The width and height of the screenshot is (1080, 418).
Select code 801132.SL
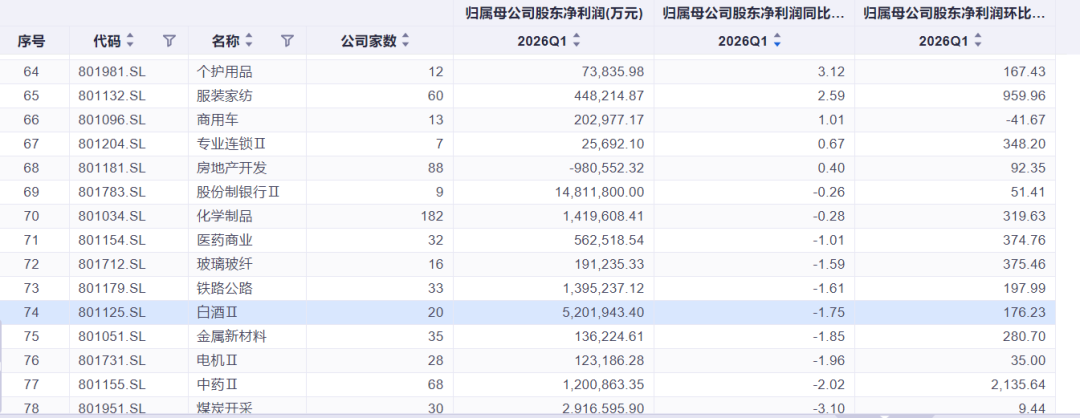coord(112,96)
